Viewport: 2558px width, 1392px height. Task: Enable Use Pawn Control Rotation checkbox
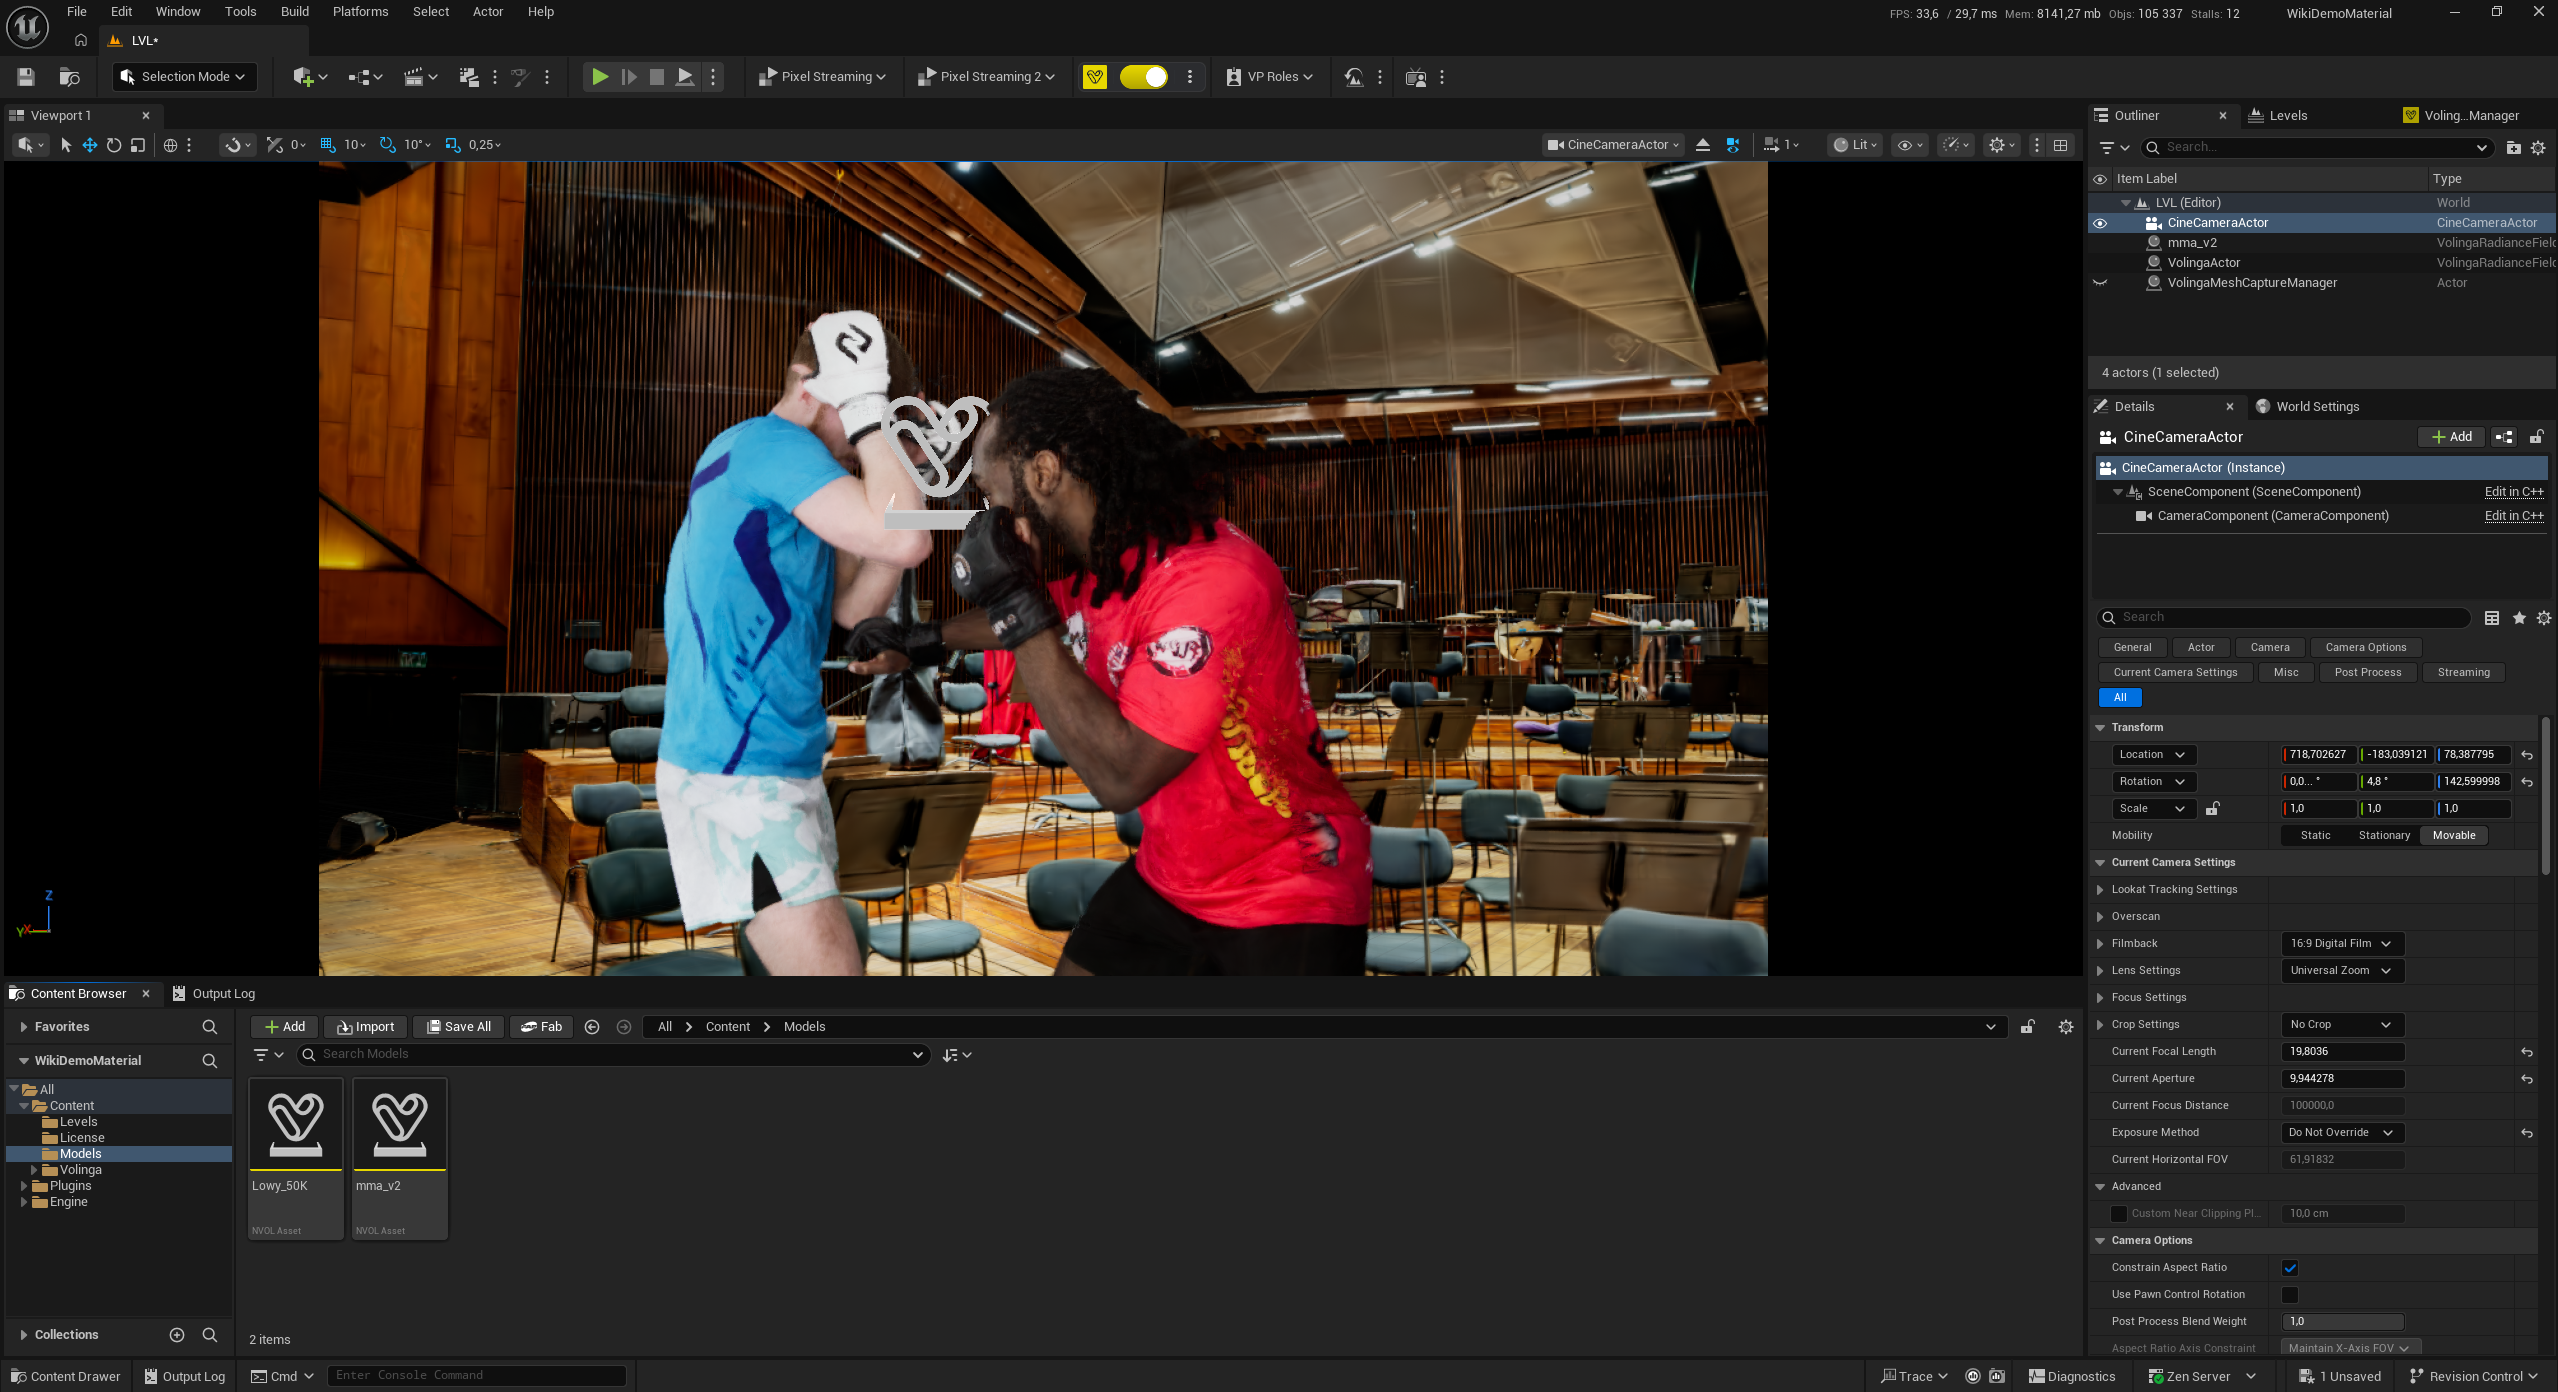pos(2290,1295)
